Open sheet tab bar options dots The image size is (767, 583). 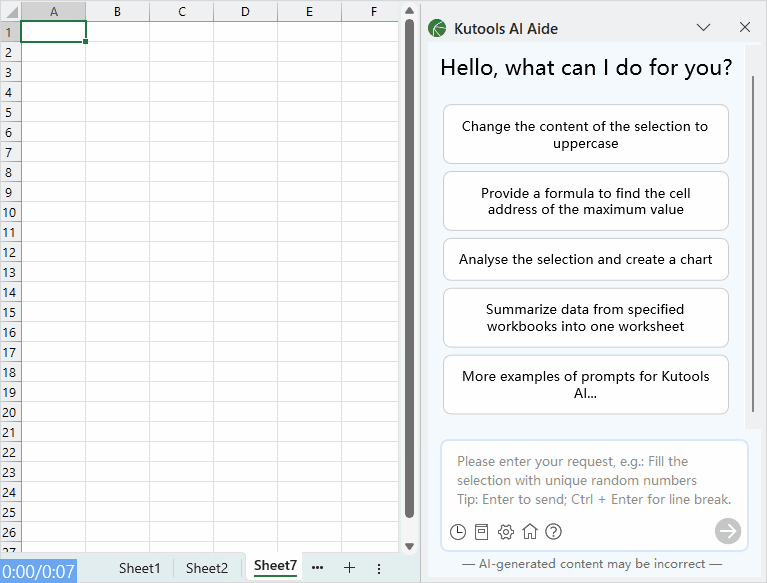(x=379, y=568)
